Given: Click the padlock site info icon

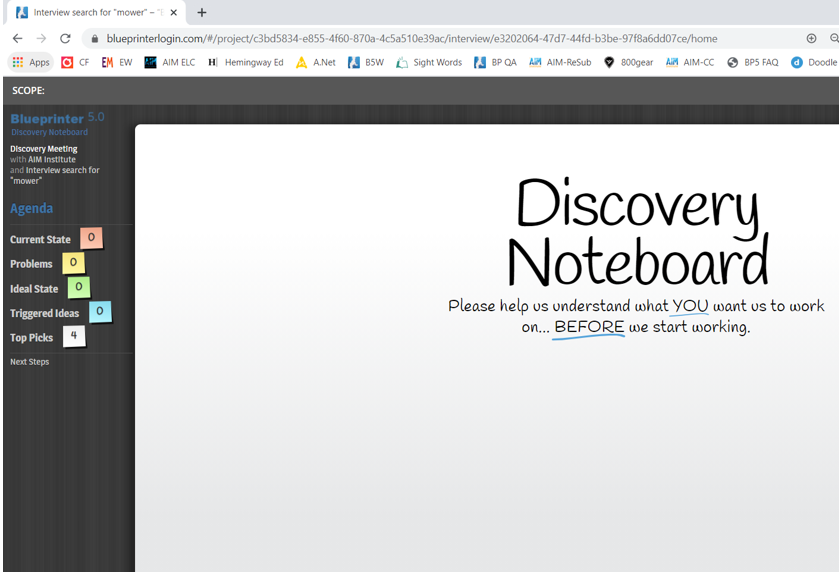Looking at the screenshot, I should [95, 39].
